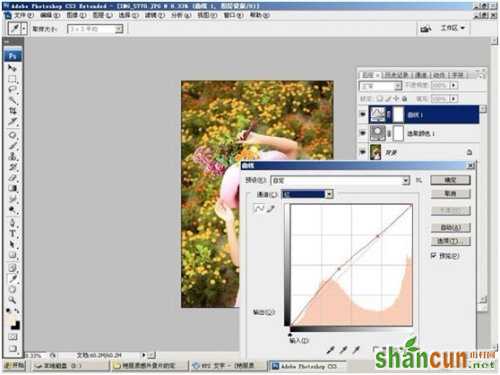The image size is (500, 375).
Task: Confirm Curves with the OK button
Action: coord(450,180)
